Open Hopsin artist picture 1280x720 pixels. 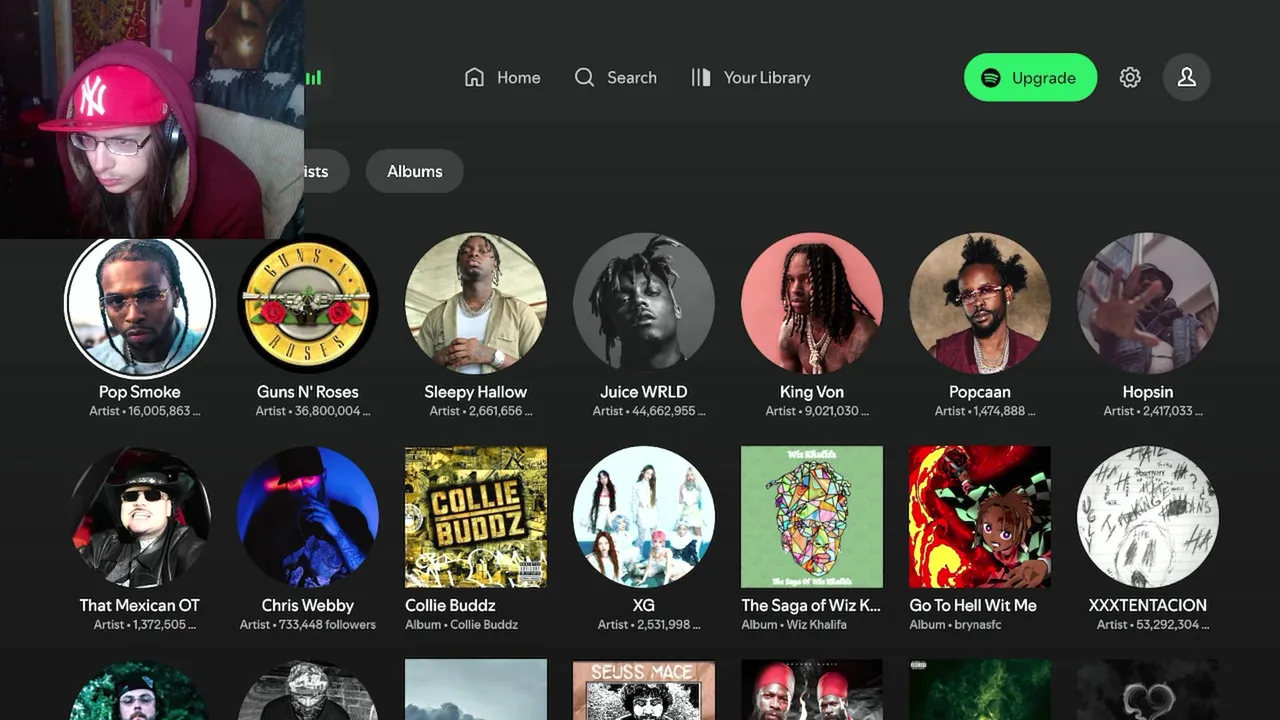click(1148, 304)
